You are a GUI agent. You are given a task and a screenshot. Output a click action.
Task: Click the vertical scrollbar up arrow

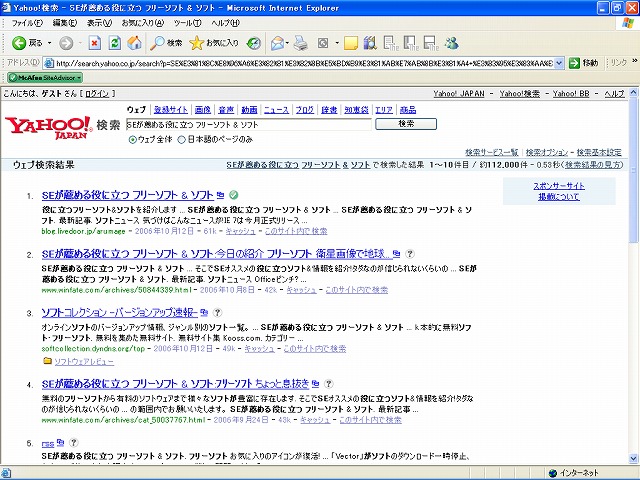pos(634,93)
